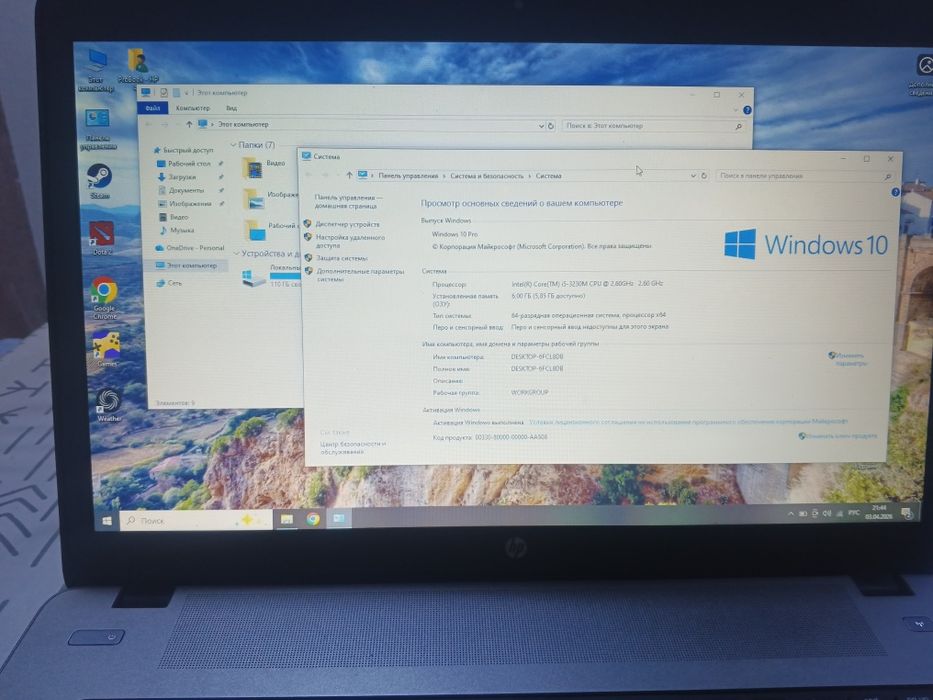The width and height of the screenshot is (933, 700).
Task: Select the Рабочий стол folder in content
Action: [x=272, y=230]
